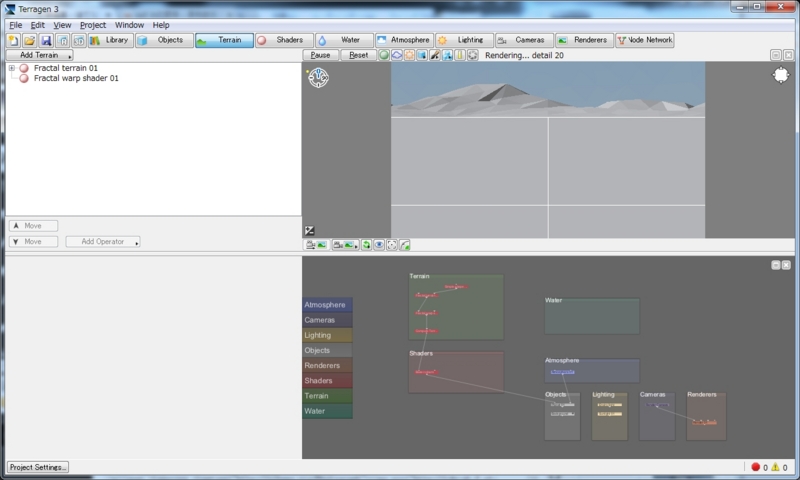Switch to the Water layout
Image resolution: width=800 pixels, height=480 pixels.
click(x=344, y=40)
